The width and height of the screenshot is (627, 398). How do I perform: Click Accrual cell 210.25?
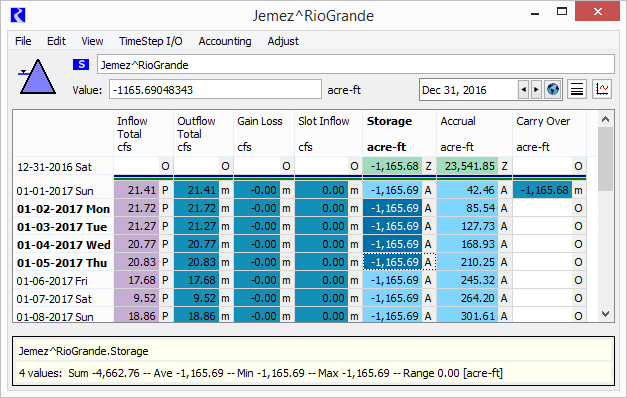[467, 262]
